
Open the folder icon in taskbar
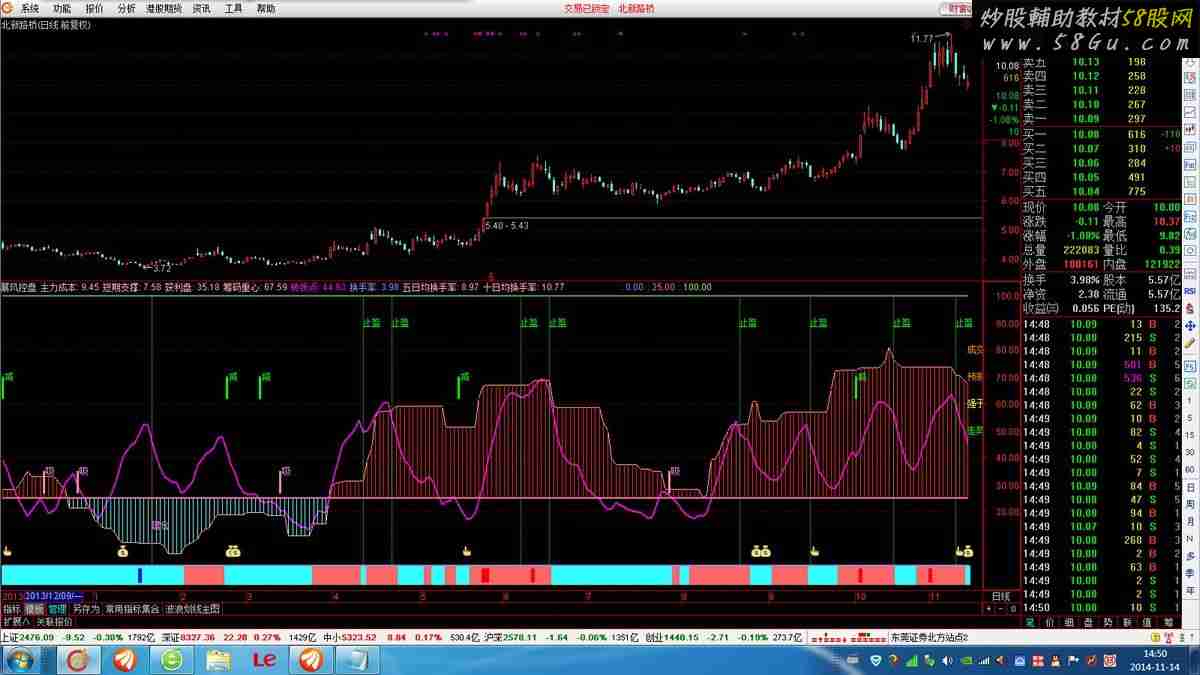(x=218, y=660)
